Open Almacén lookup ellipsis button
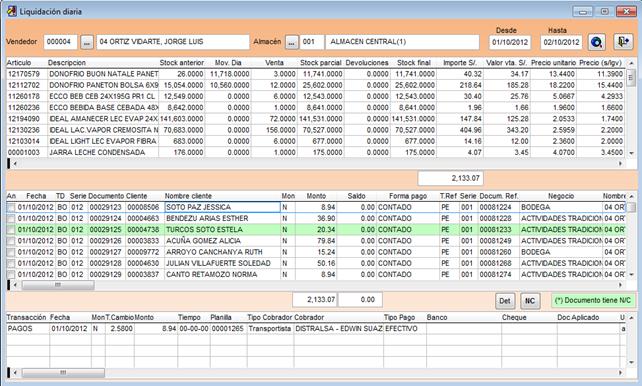The width and height of the screenshot is (642, 386). tap(292, 42)
